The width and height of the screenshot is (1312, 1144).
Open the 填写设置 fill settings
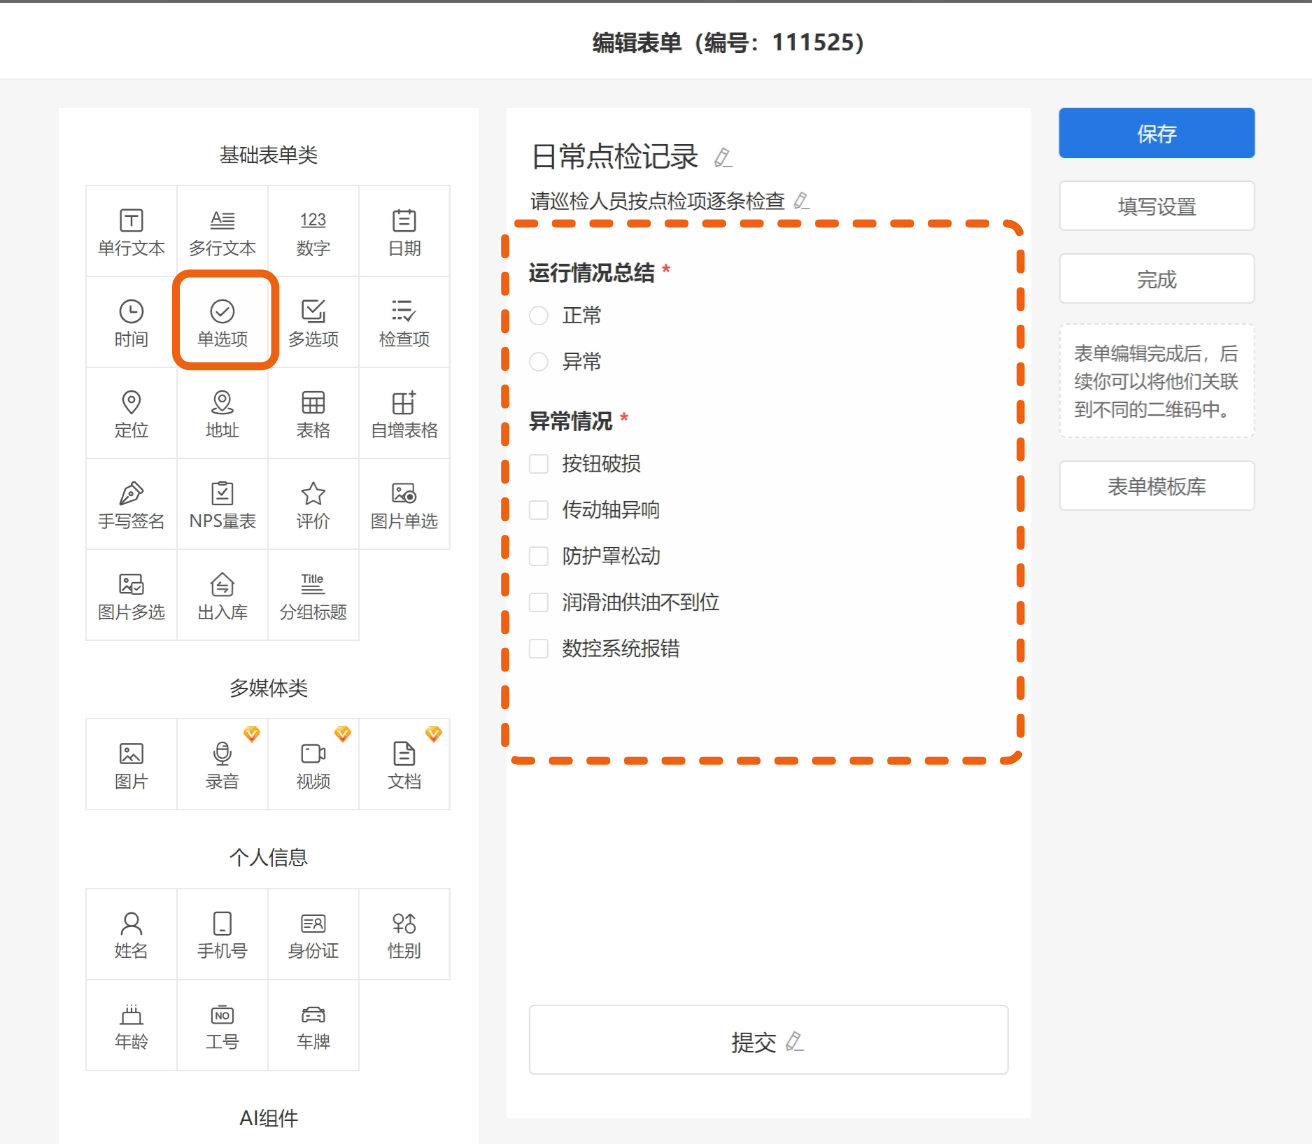(x=1156, y=206)
